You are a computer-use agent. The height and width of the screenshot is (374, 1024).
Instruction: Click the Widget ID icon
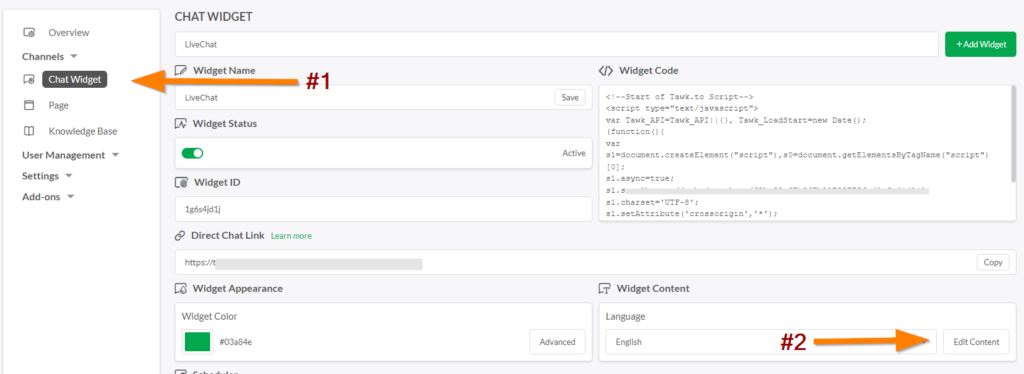tap(181, 182)
